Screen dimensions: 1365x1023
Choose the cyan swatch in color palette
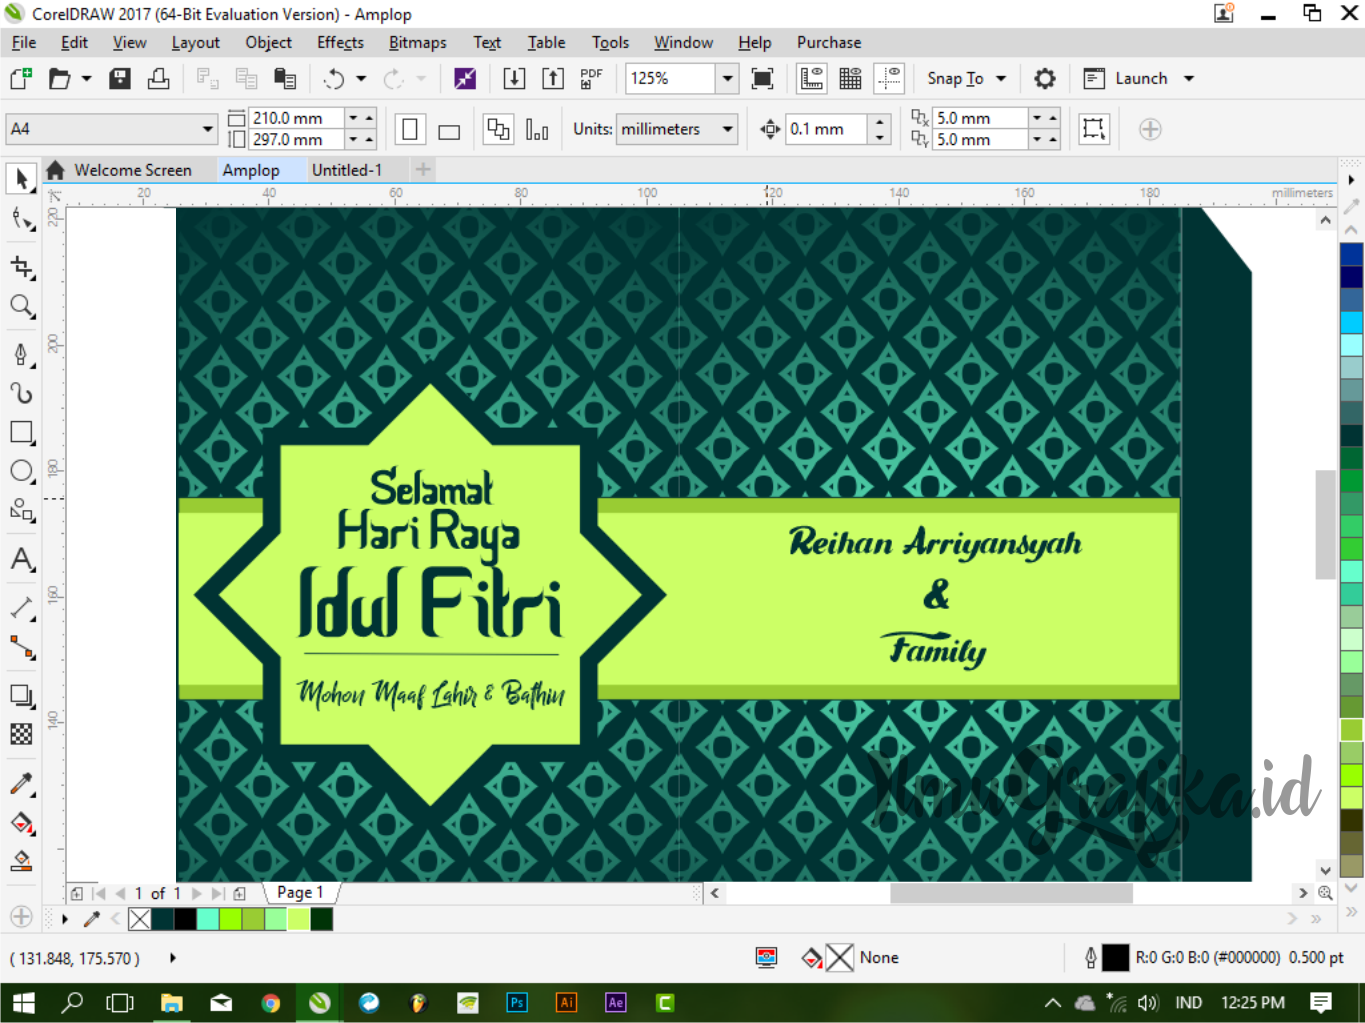point(1352,322)
